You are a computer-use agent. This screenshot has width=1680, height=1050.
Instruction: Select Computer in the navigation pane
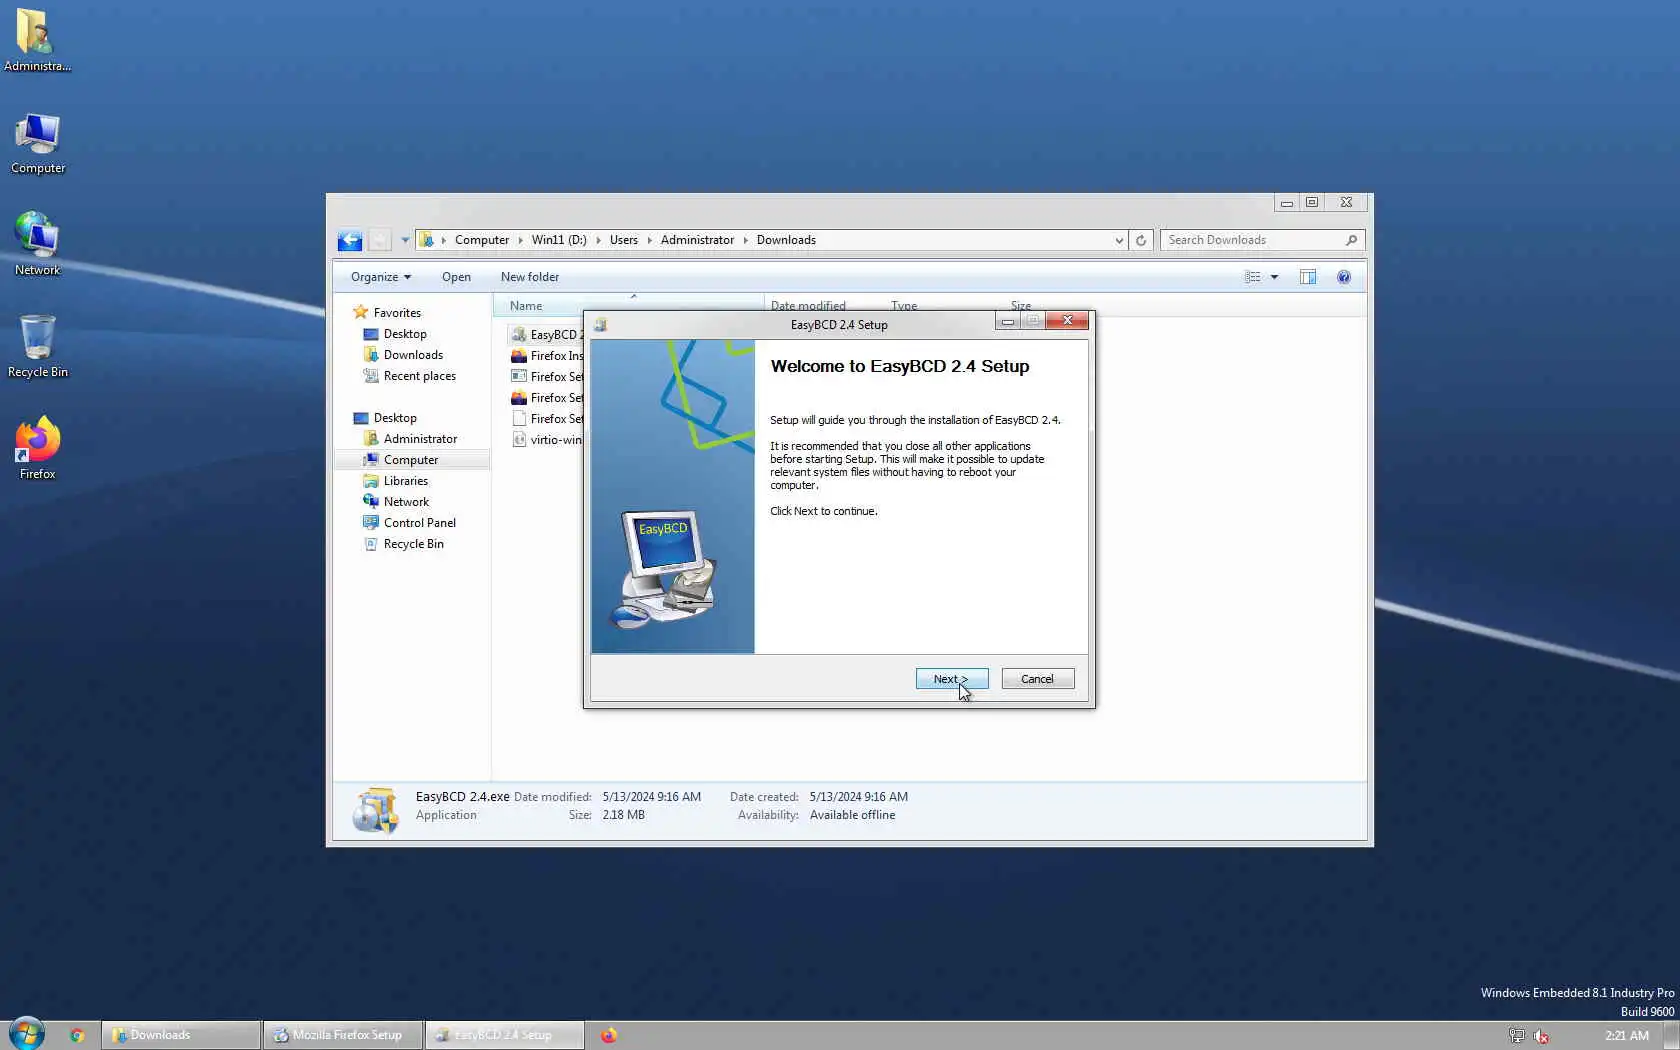tap(411, 460)
